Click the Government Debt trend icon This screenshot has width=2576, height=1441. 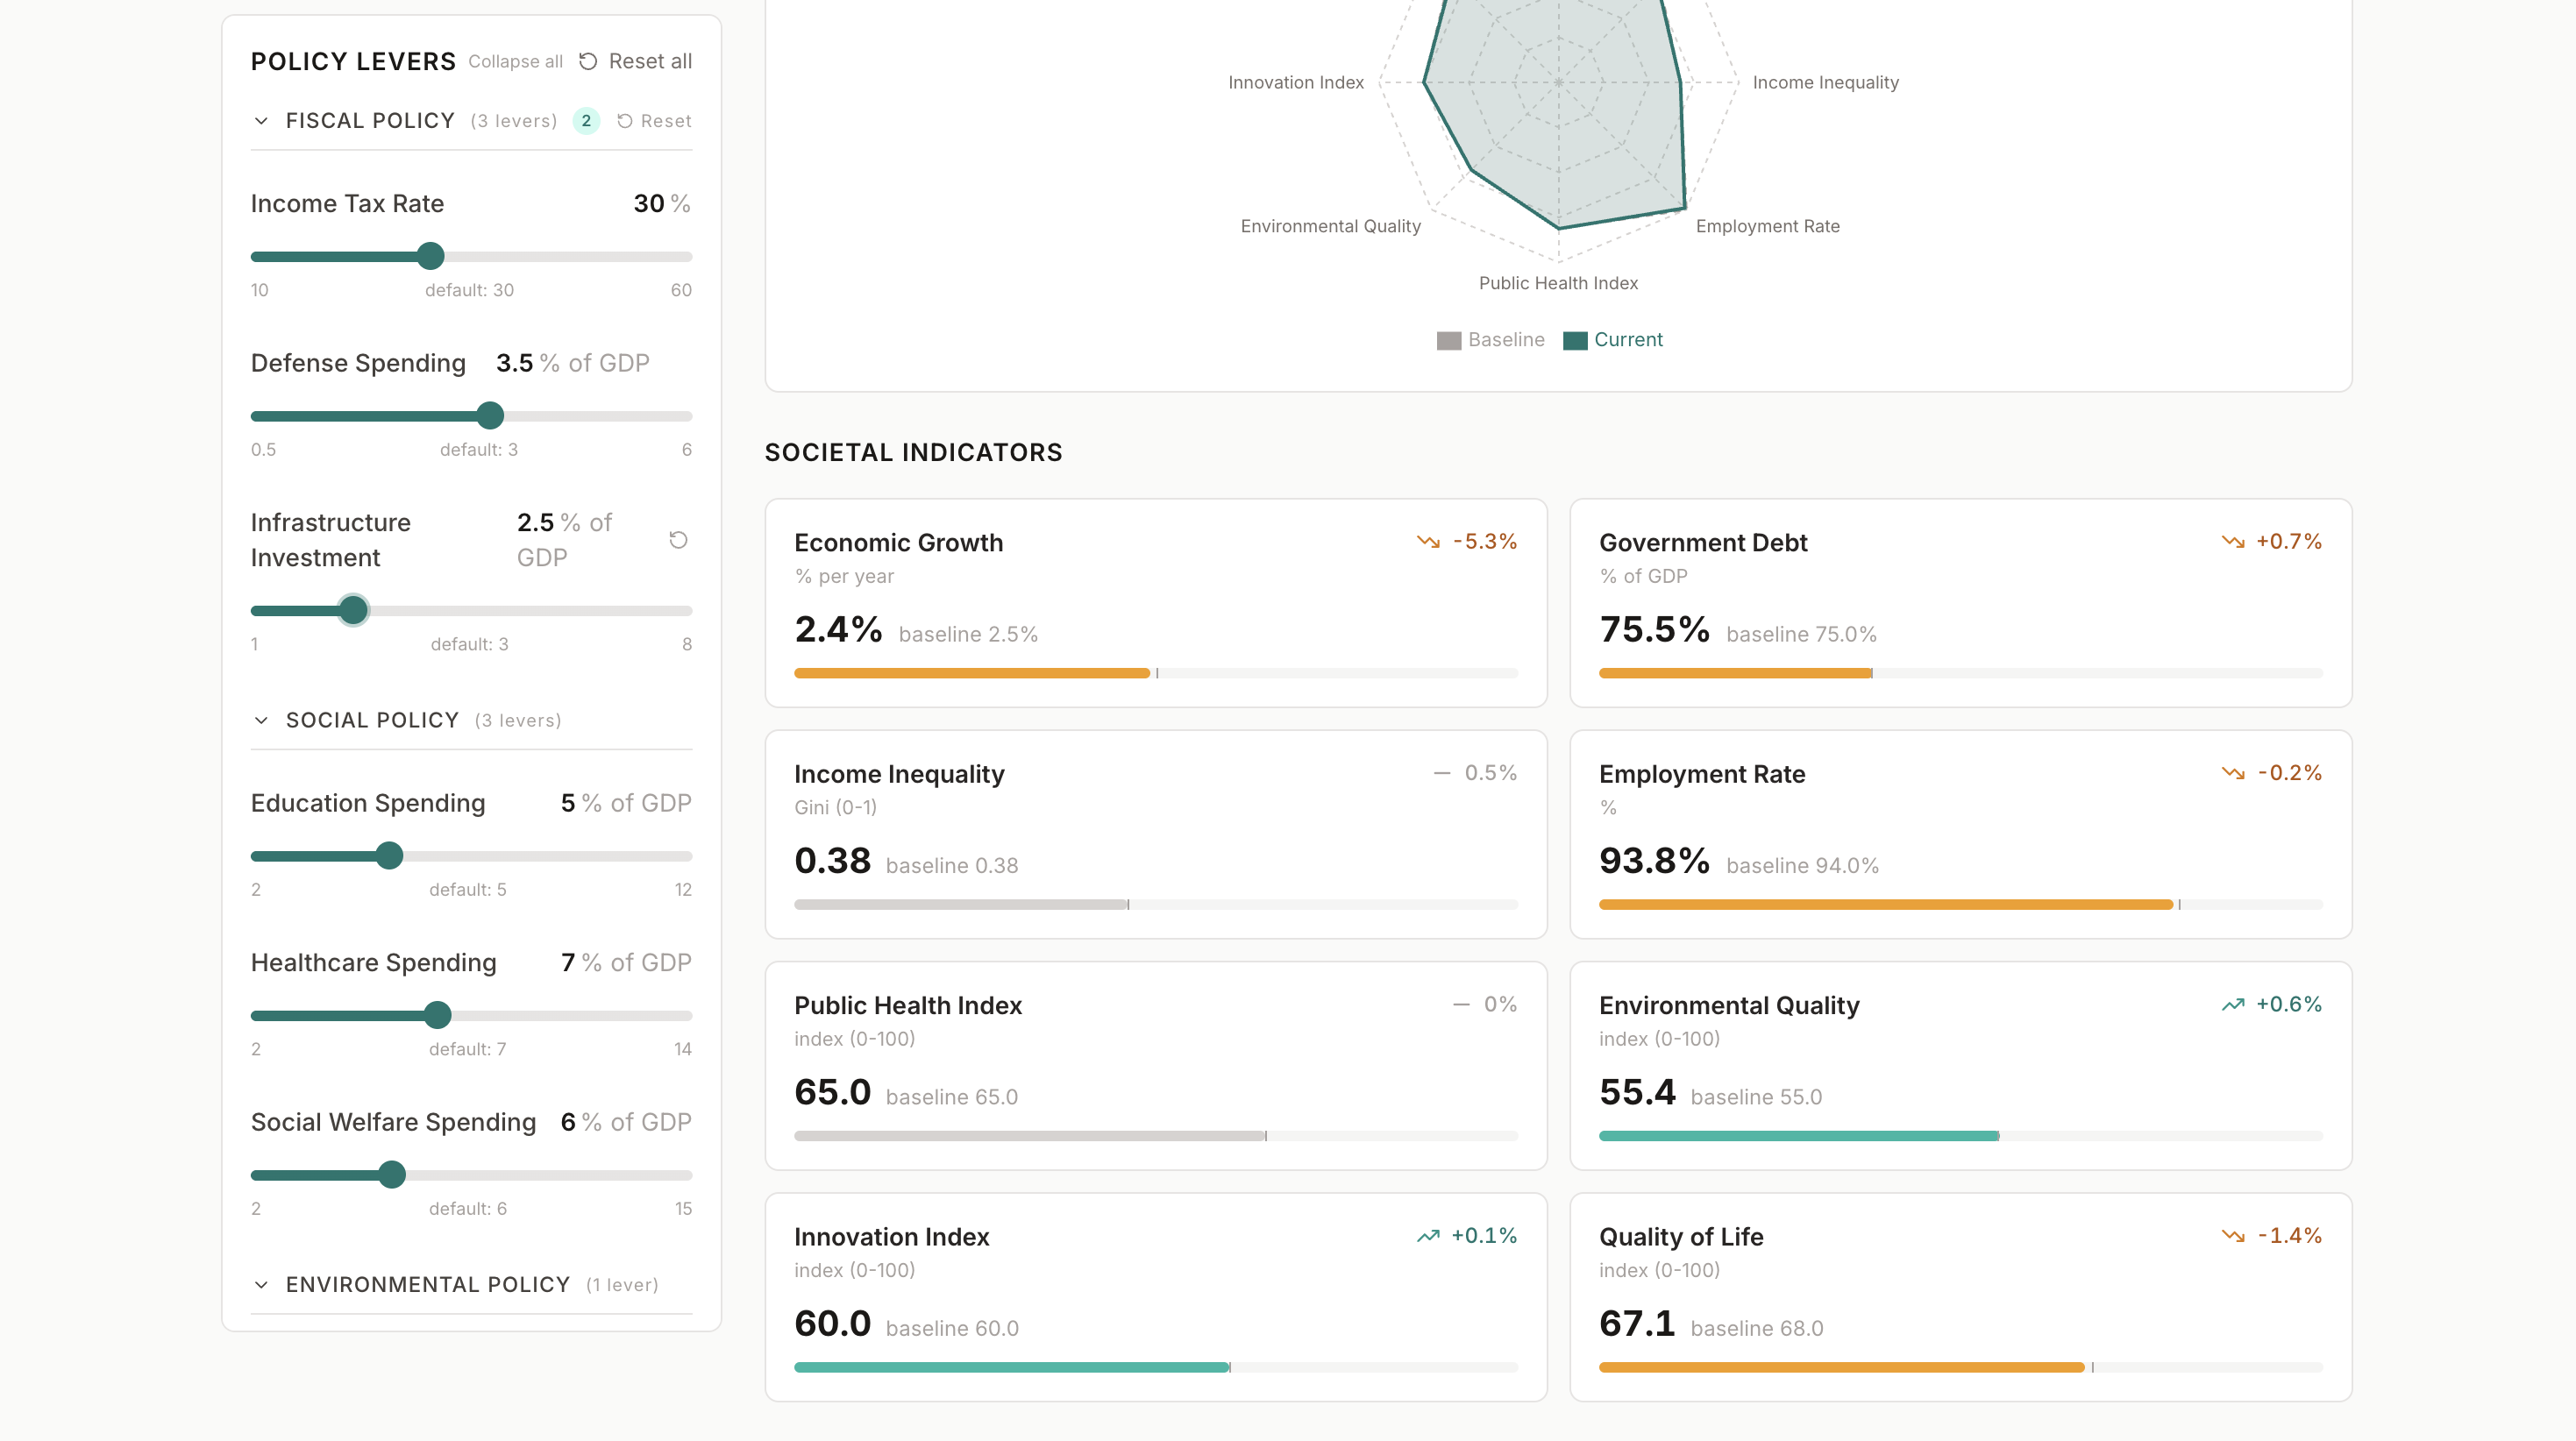2233,542
